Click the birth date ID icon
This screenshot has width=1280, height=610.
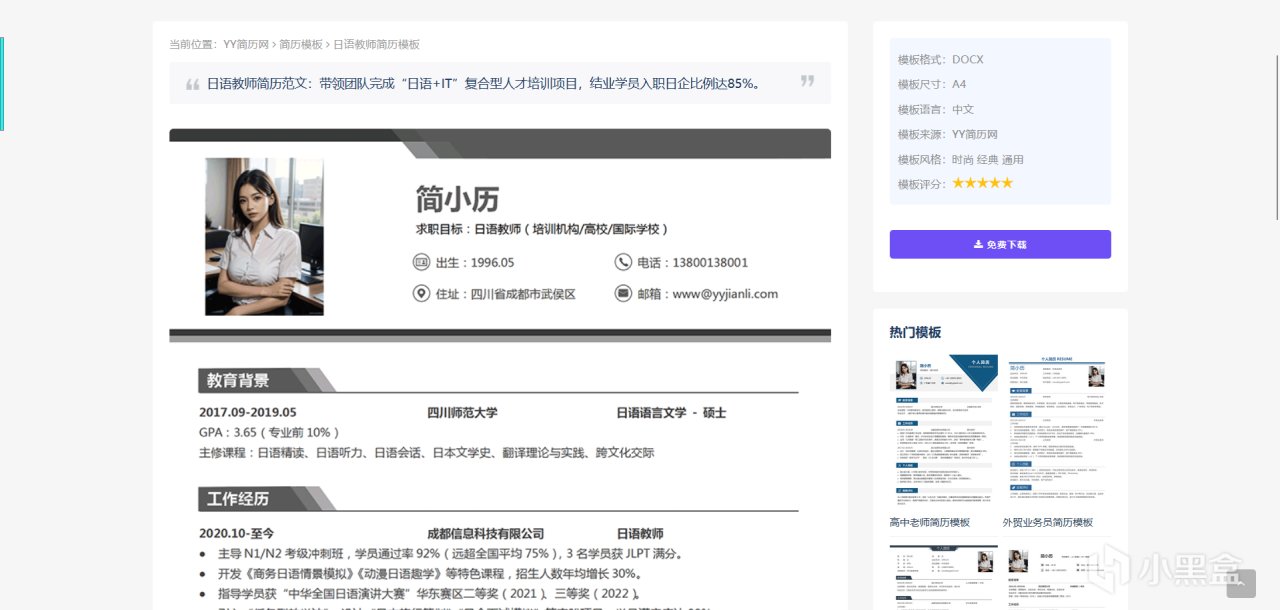click(421, 262)
